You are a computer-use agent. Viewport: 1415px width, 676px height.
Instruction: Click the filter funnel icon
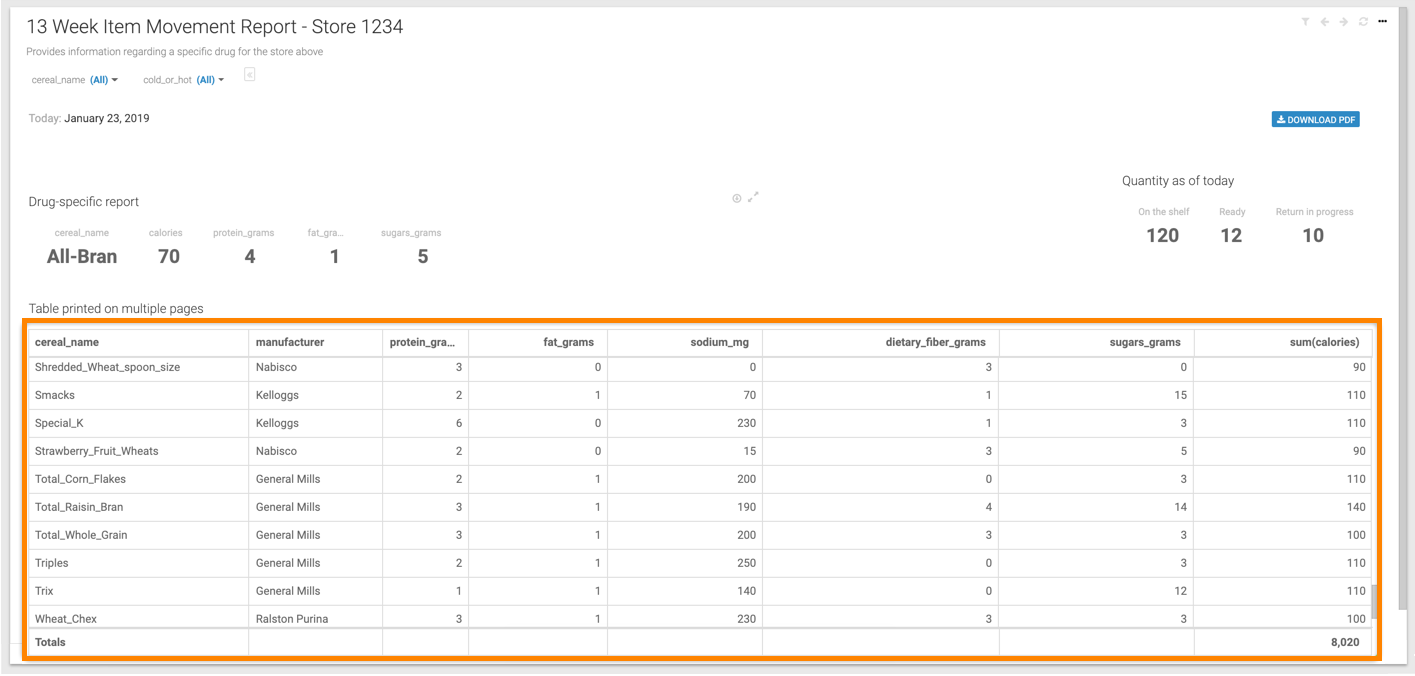(1305, 22)
